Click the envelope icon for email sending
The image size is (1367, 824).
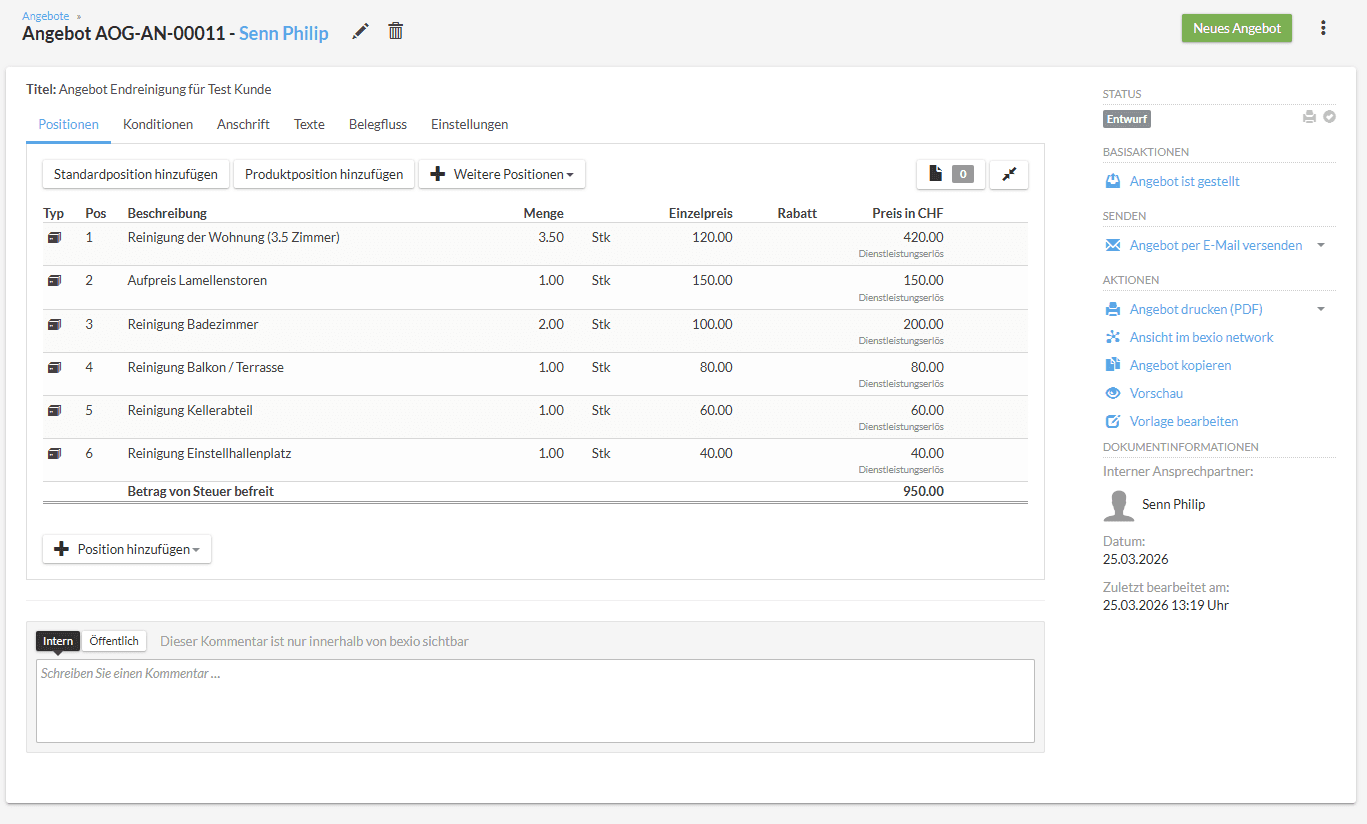[1113, 245]
